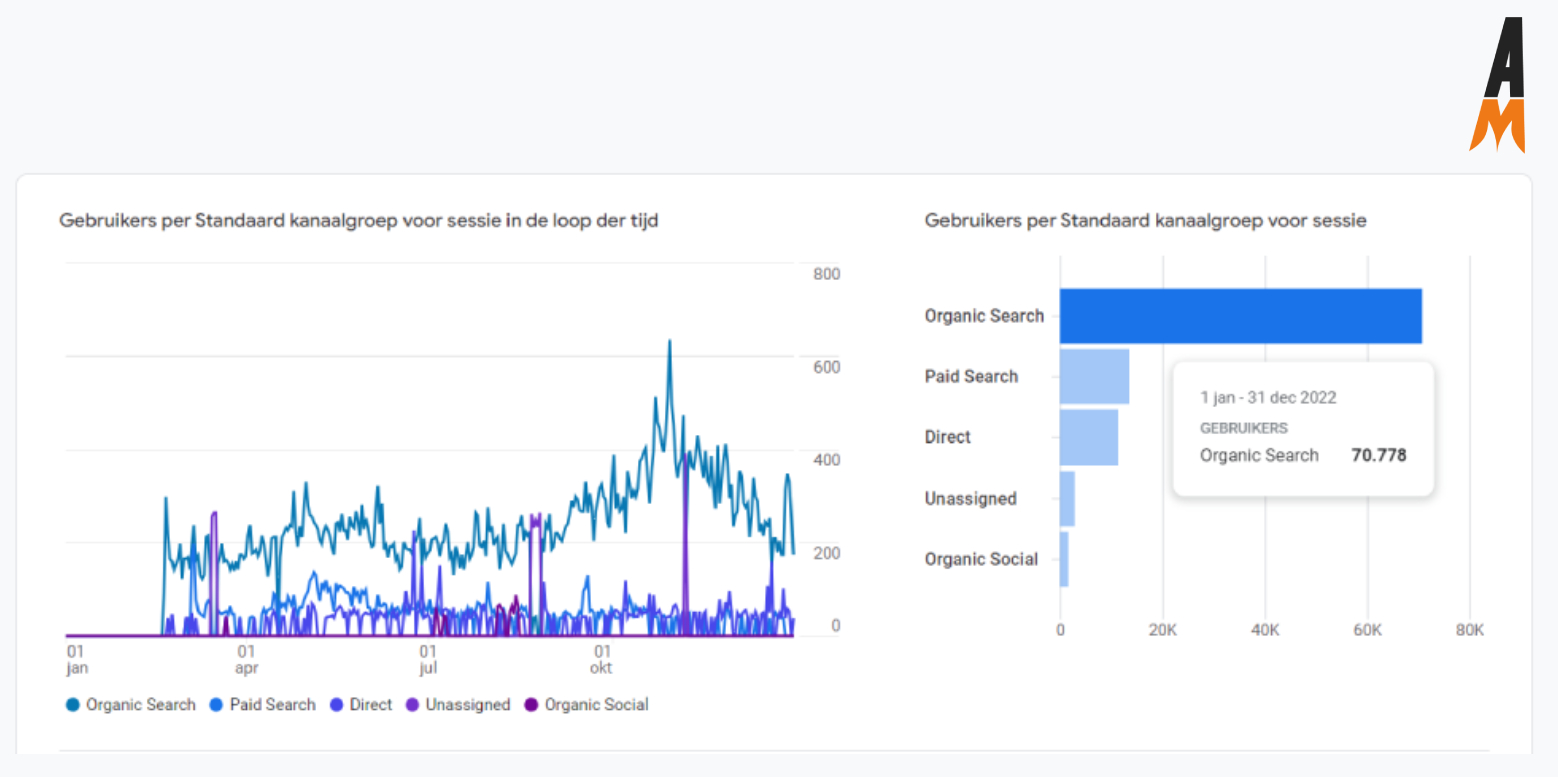The image size is (1558, 777).
Task: Click the 01 jan axis label
Action: (77, 659)
